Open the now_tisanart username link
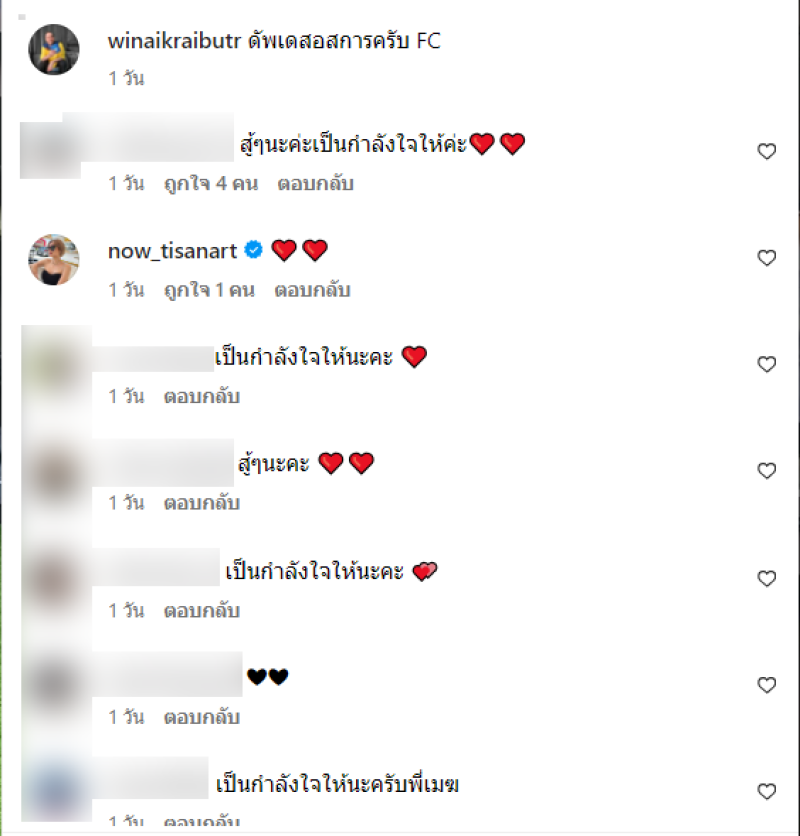This screenshot has width=800, height=836. 172,251
